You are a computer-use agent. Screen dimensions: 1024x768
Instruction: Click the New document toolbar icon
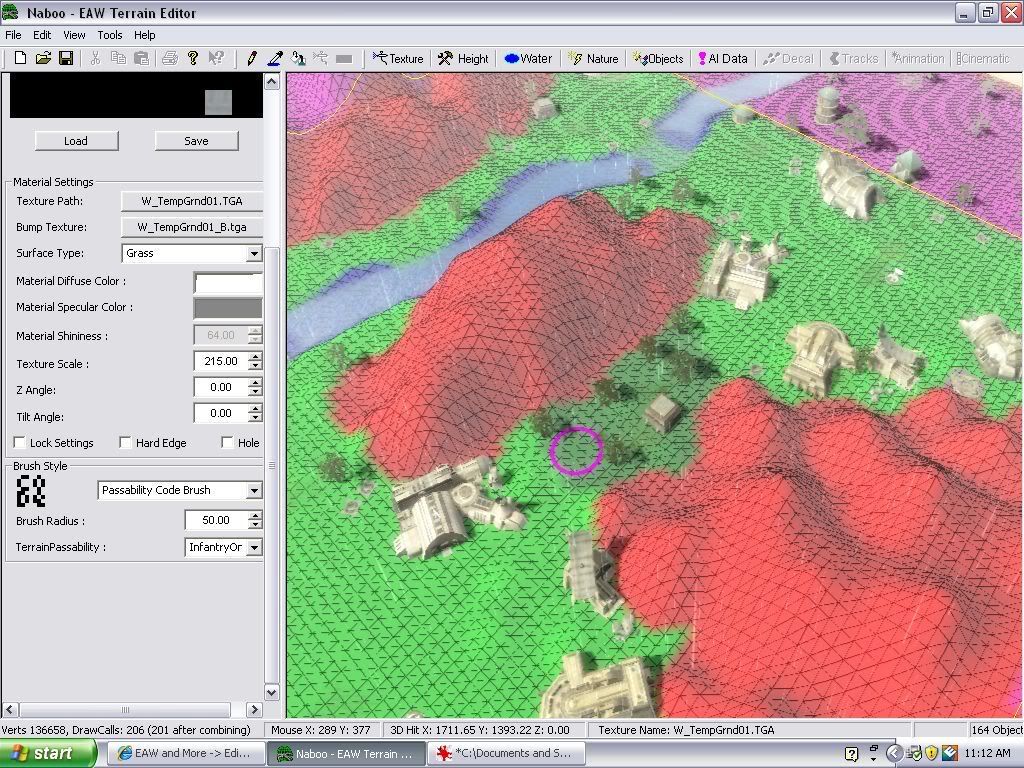click(20, 58)
